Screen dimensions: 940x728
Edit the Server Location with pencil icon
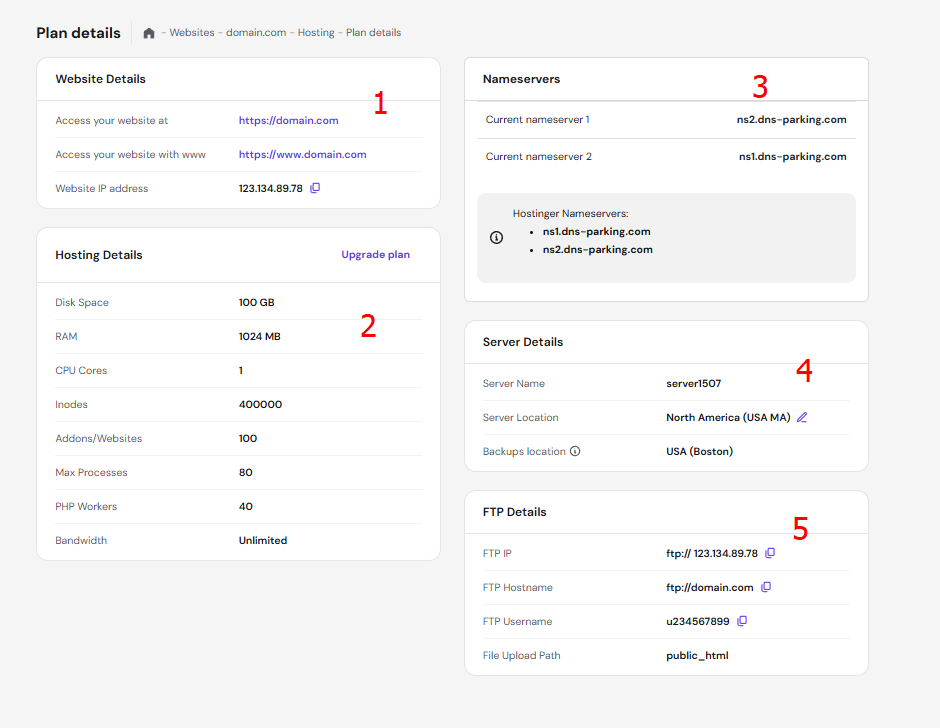[x=802, y=417]
